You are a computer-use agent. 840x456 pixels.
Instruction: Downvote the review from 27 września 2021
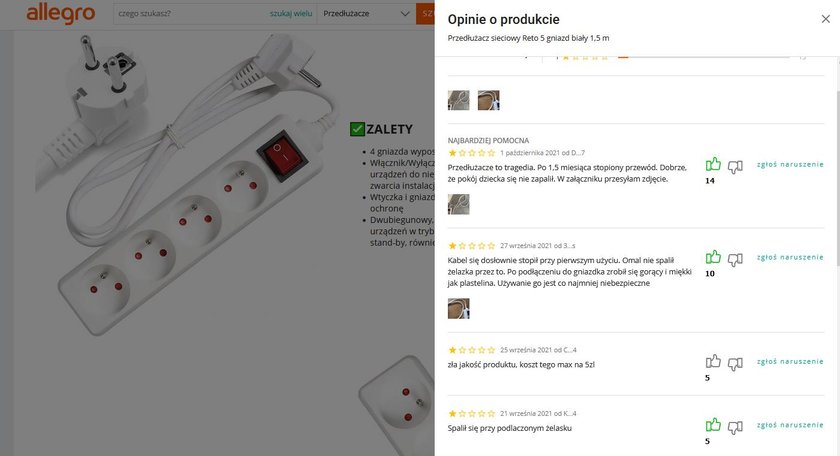[735, 259]
